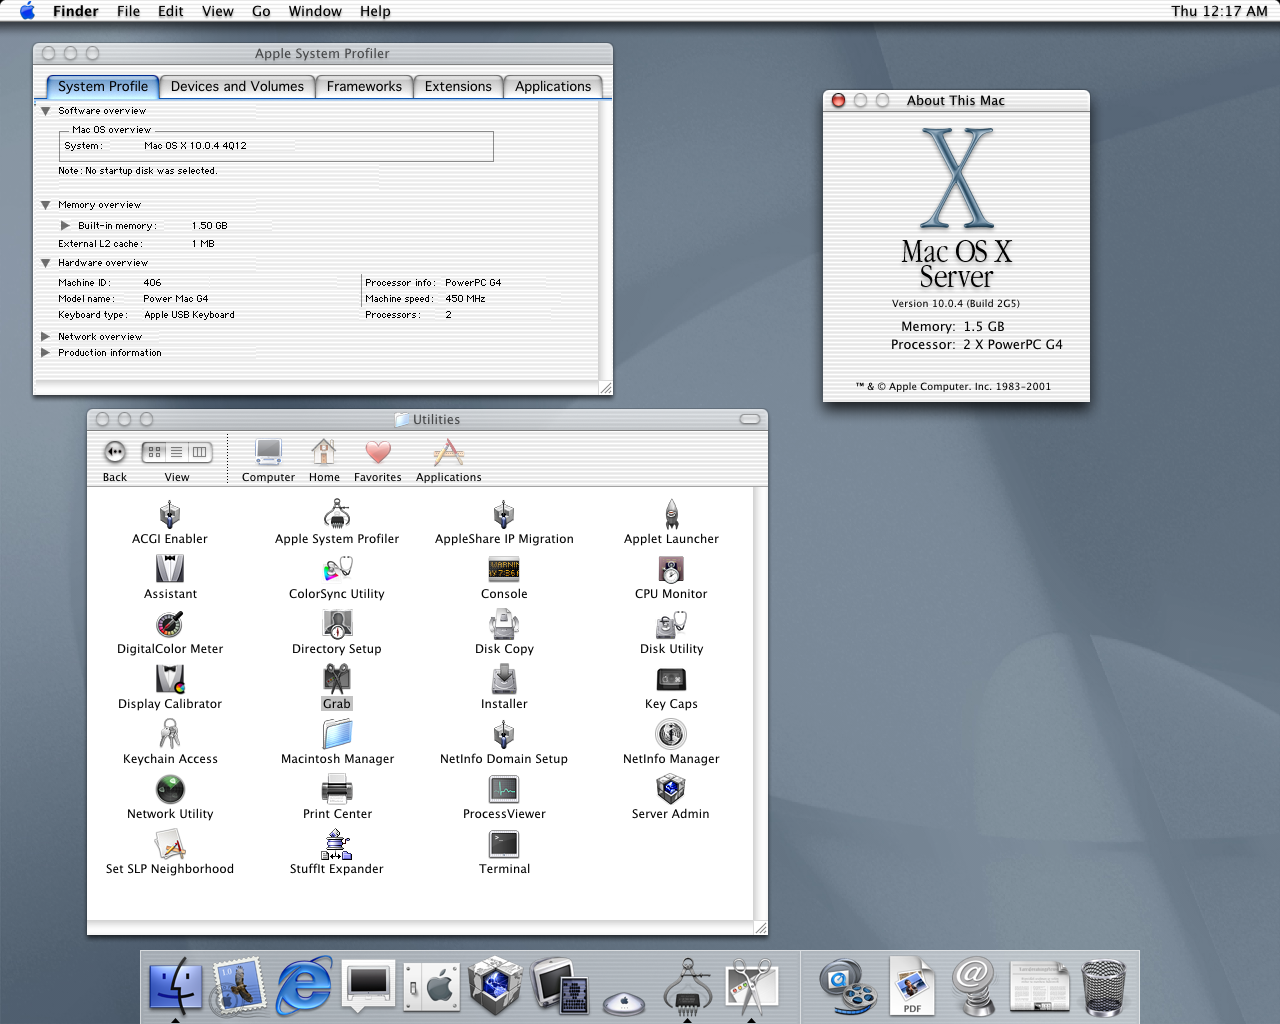Select the Disk Utility icon
Viewport: 1280px width, 1024px height.
(x=671, y=626)
